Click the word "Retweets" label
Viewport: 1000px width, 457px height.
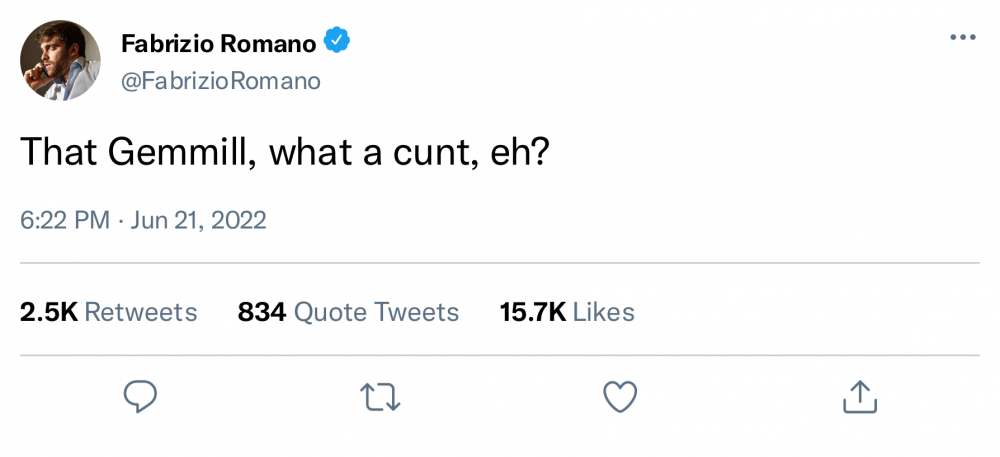[x=141, y=312]
